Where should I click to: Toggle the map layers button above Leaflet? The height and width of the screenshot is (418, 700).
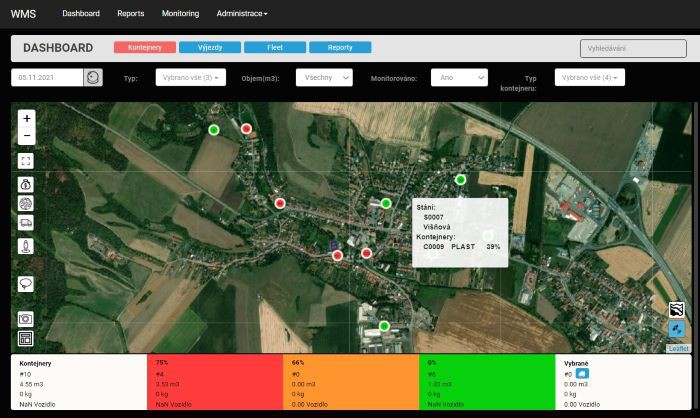pos(677,309)
